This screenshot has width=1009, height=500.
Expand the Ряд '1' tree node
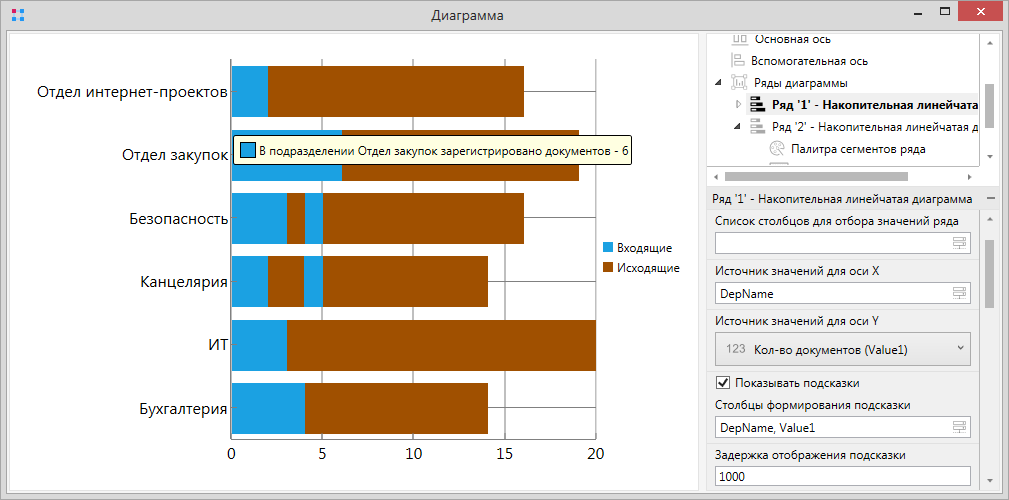click(x=738, y=105)
